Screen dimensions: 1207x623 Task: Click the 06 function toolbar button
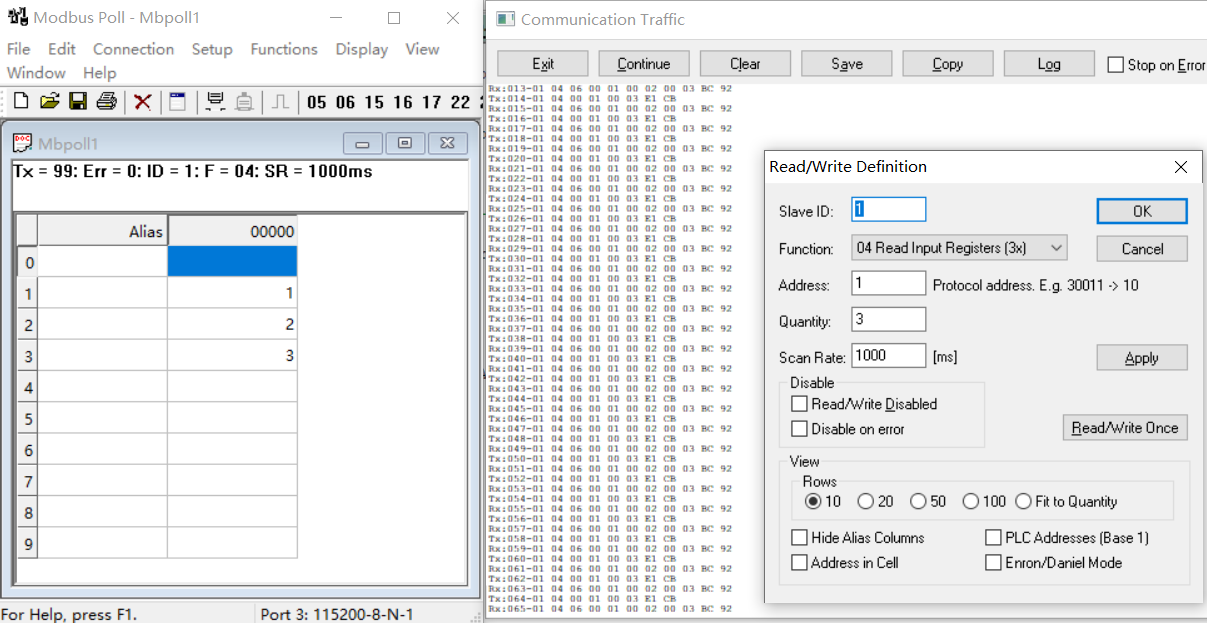pyautogui.click(x=345, y=102)
